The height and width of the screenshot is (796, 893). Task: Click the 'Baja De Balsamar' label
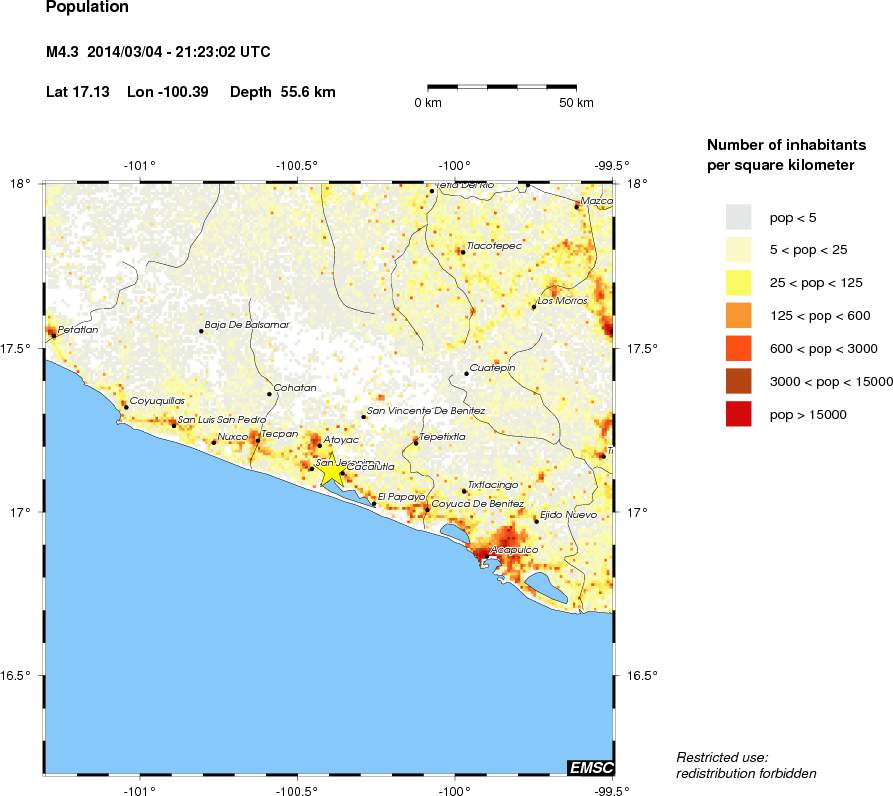[247, 325]
